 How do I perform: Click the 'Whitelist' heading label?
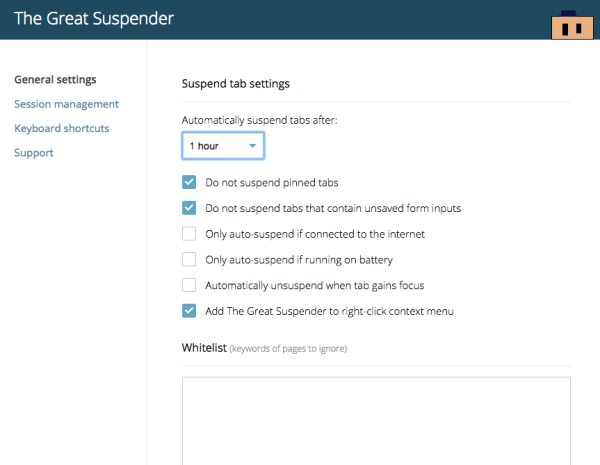204,348
